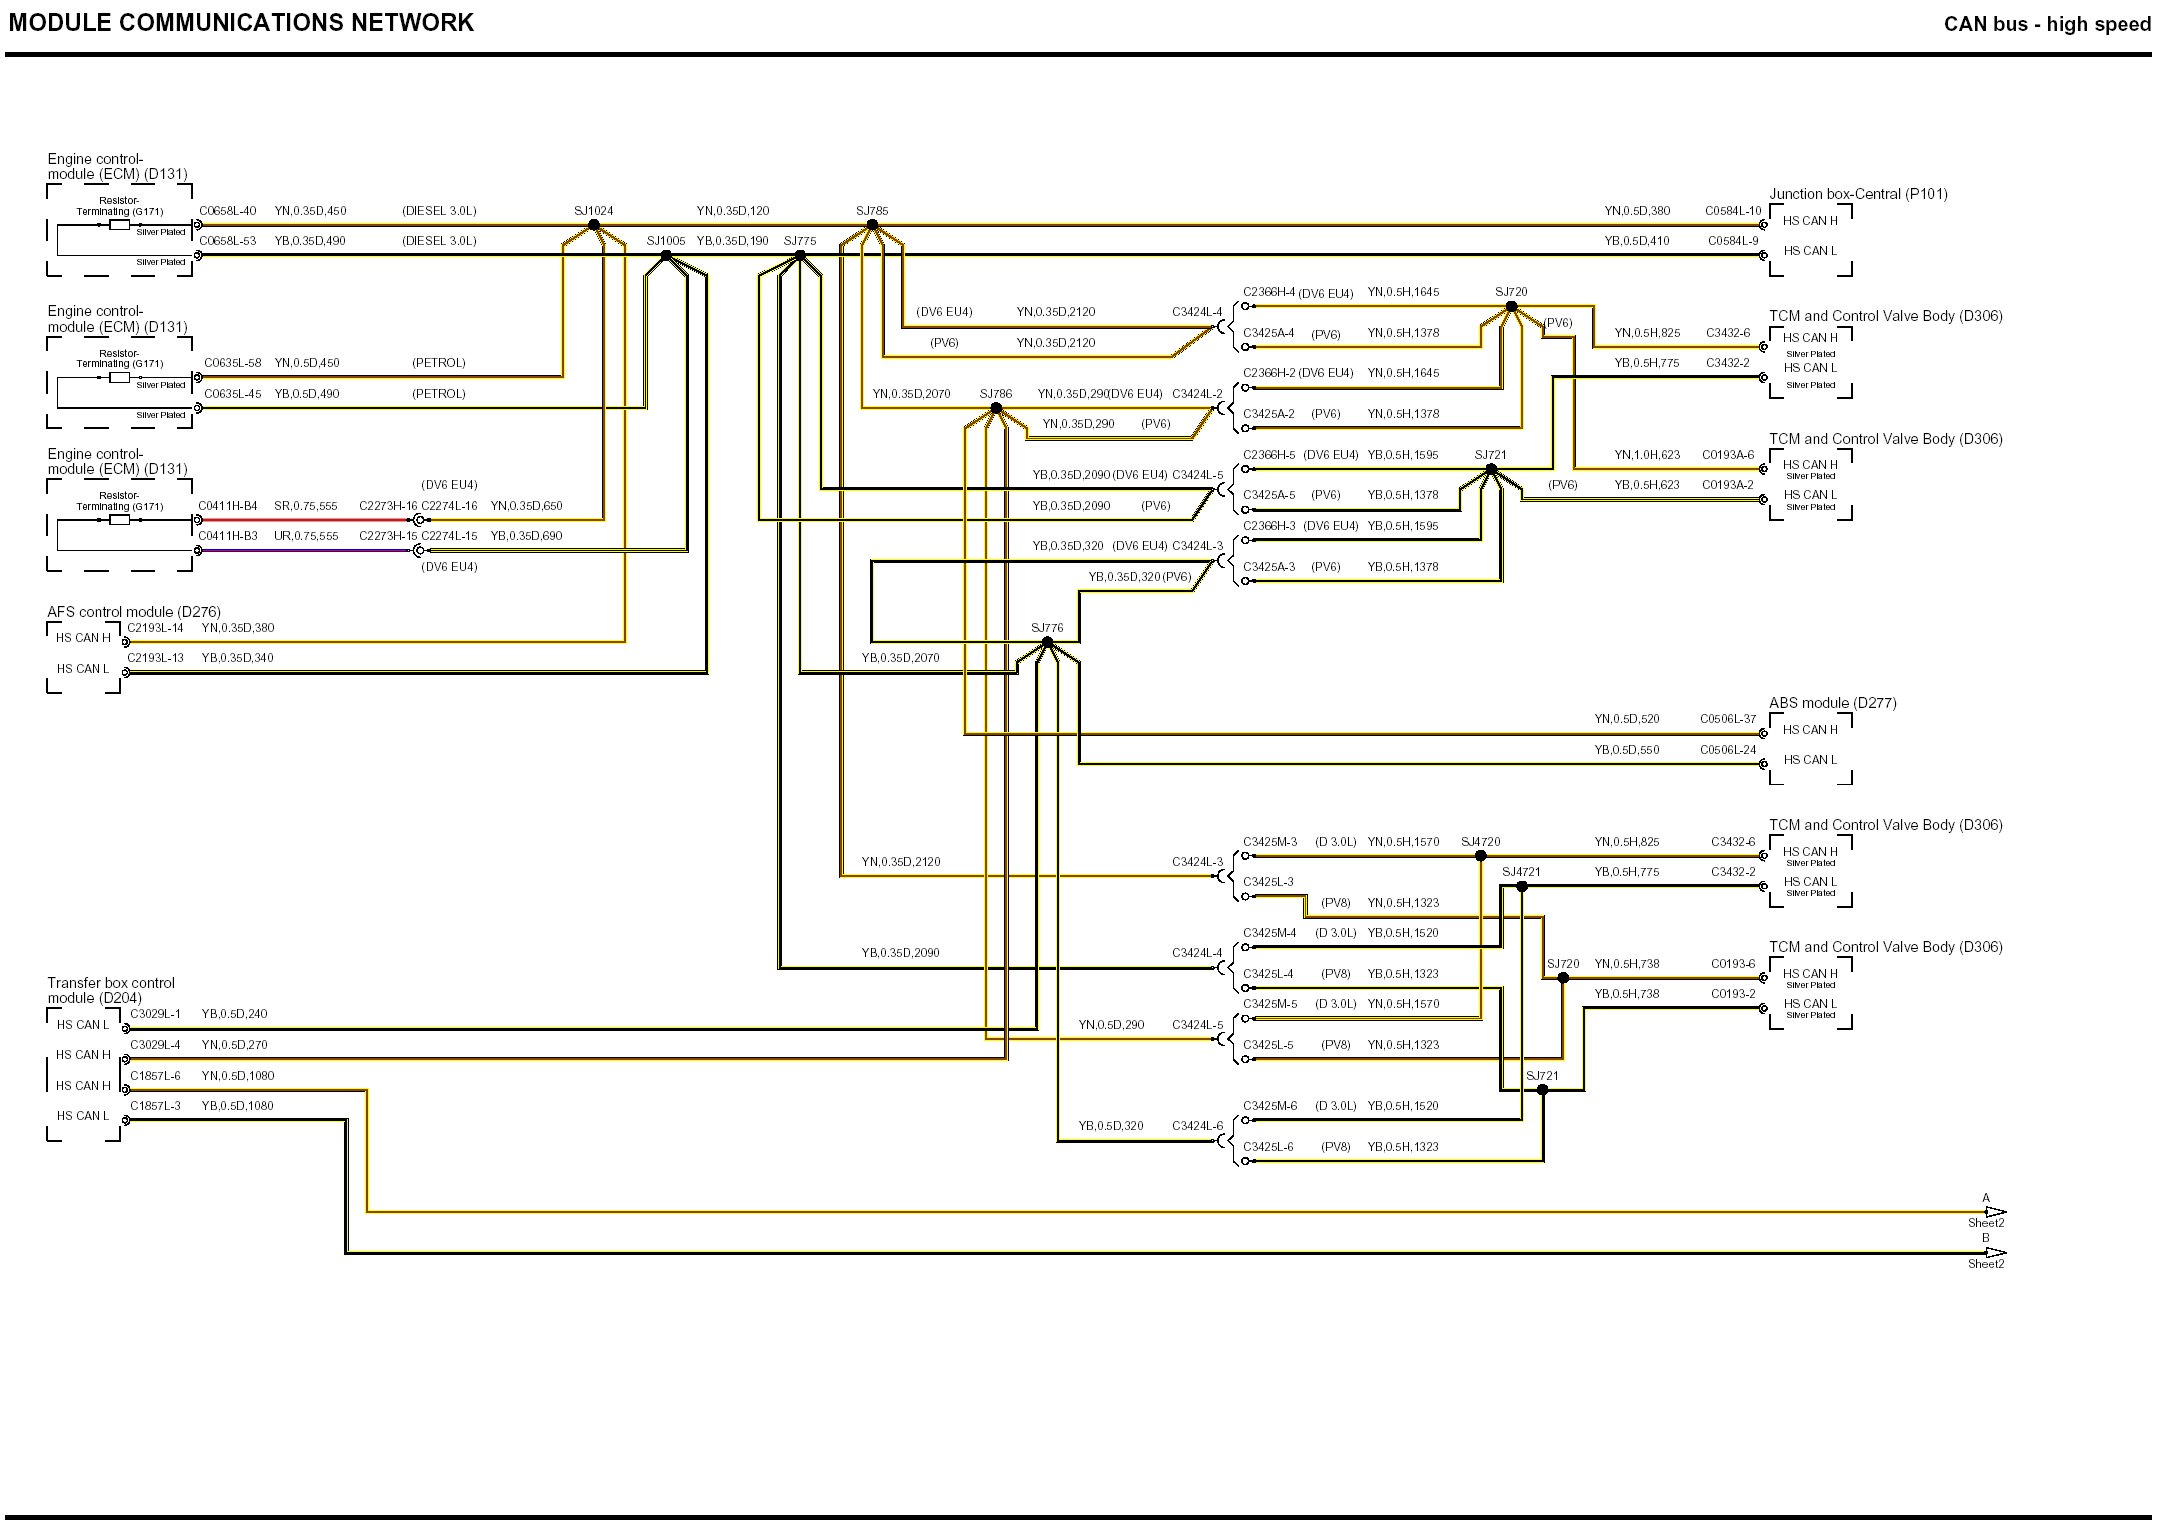Click the SJ1024 splice junction dot
The image size is (2164, 1530).
pos(594,225)
